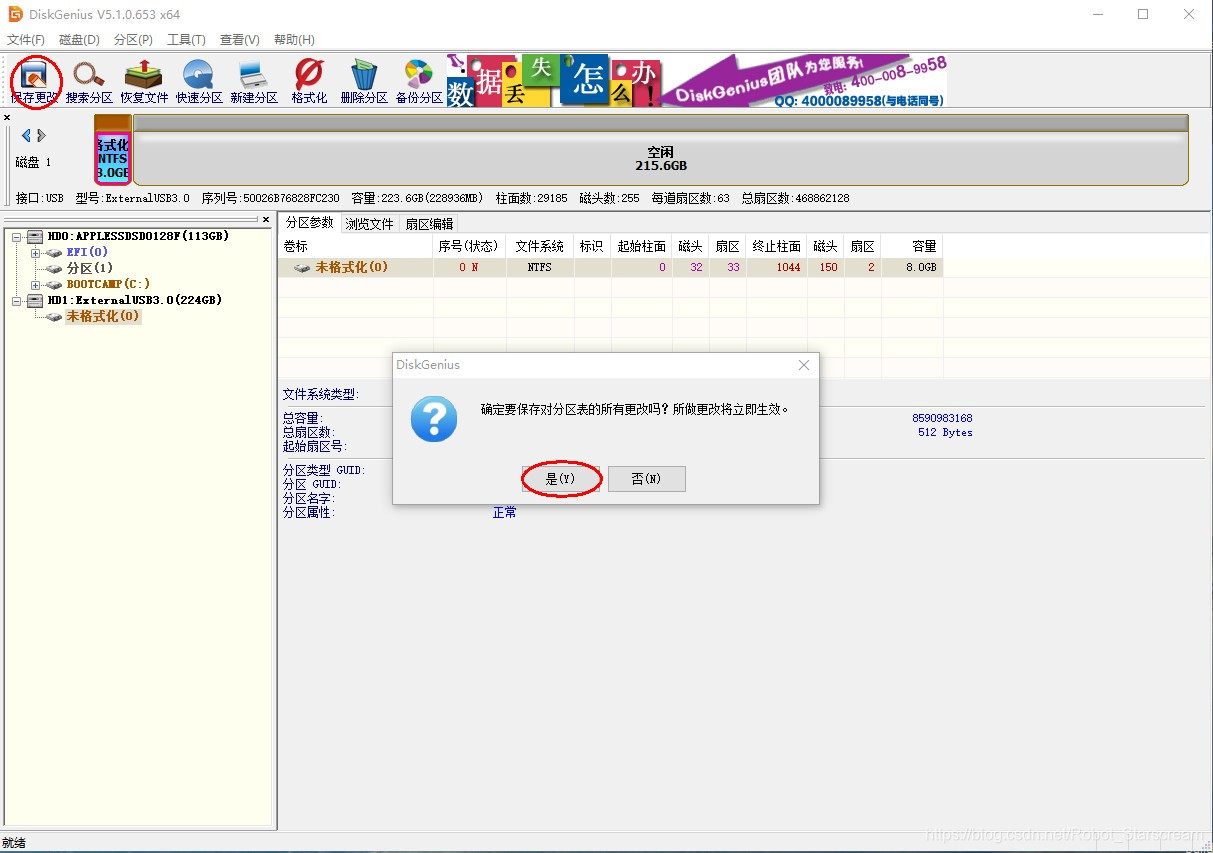Click the 新建分区 new partition icon
The image size is (1213, 853).
click(254, 80)
